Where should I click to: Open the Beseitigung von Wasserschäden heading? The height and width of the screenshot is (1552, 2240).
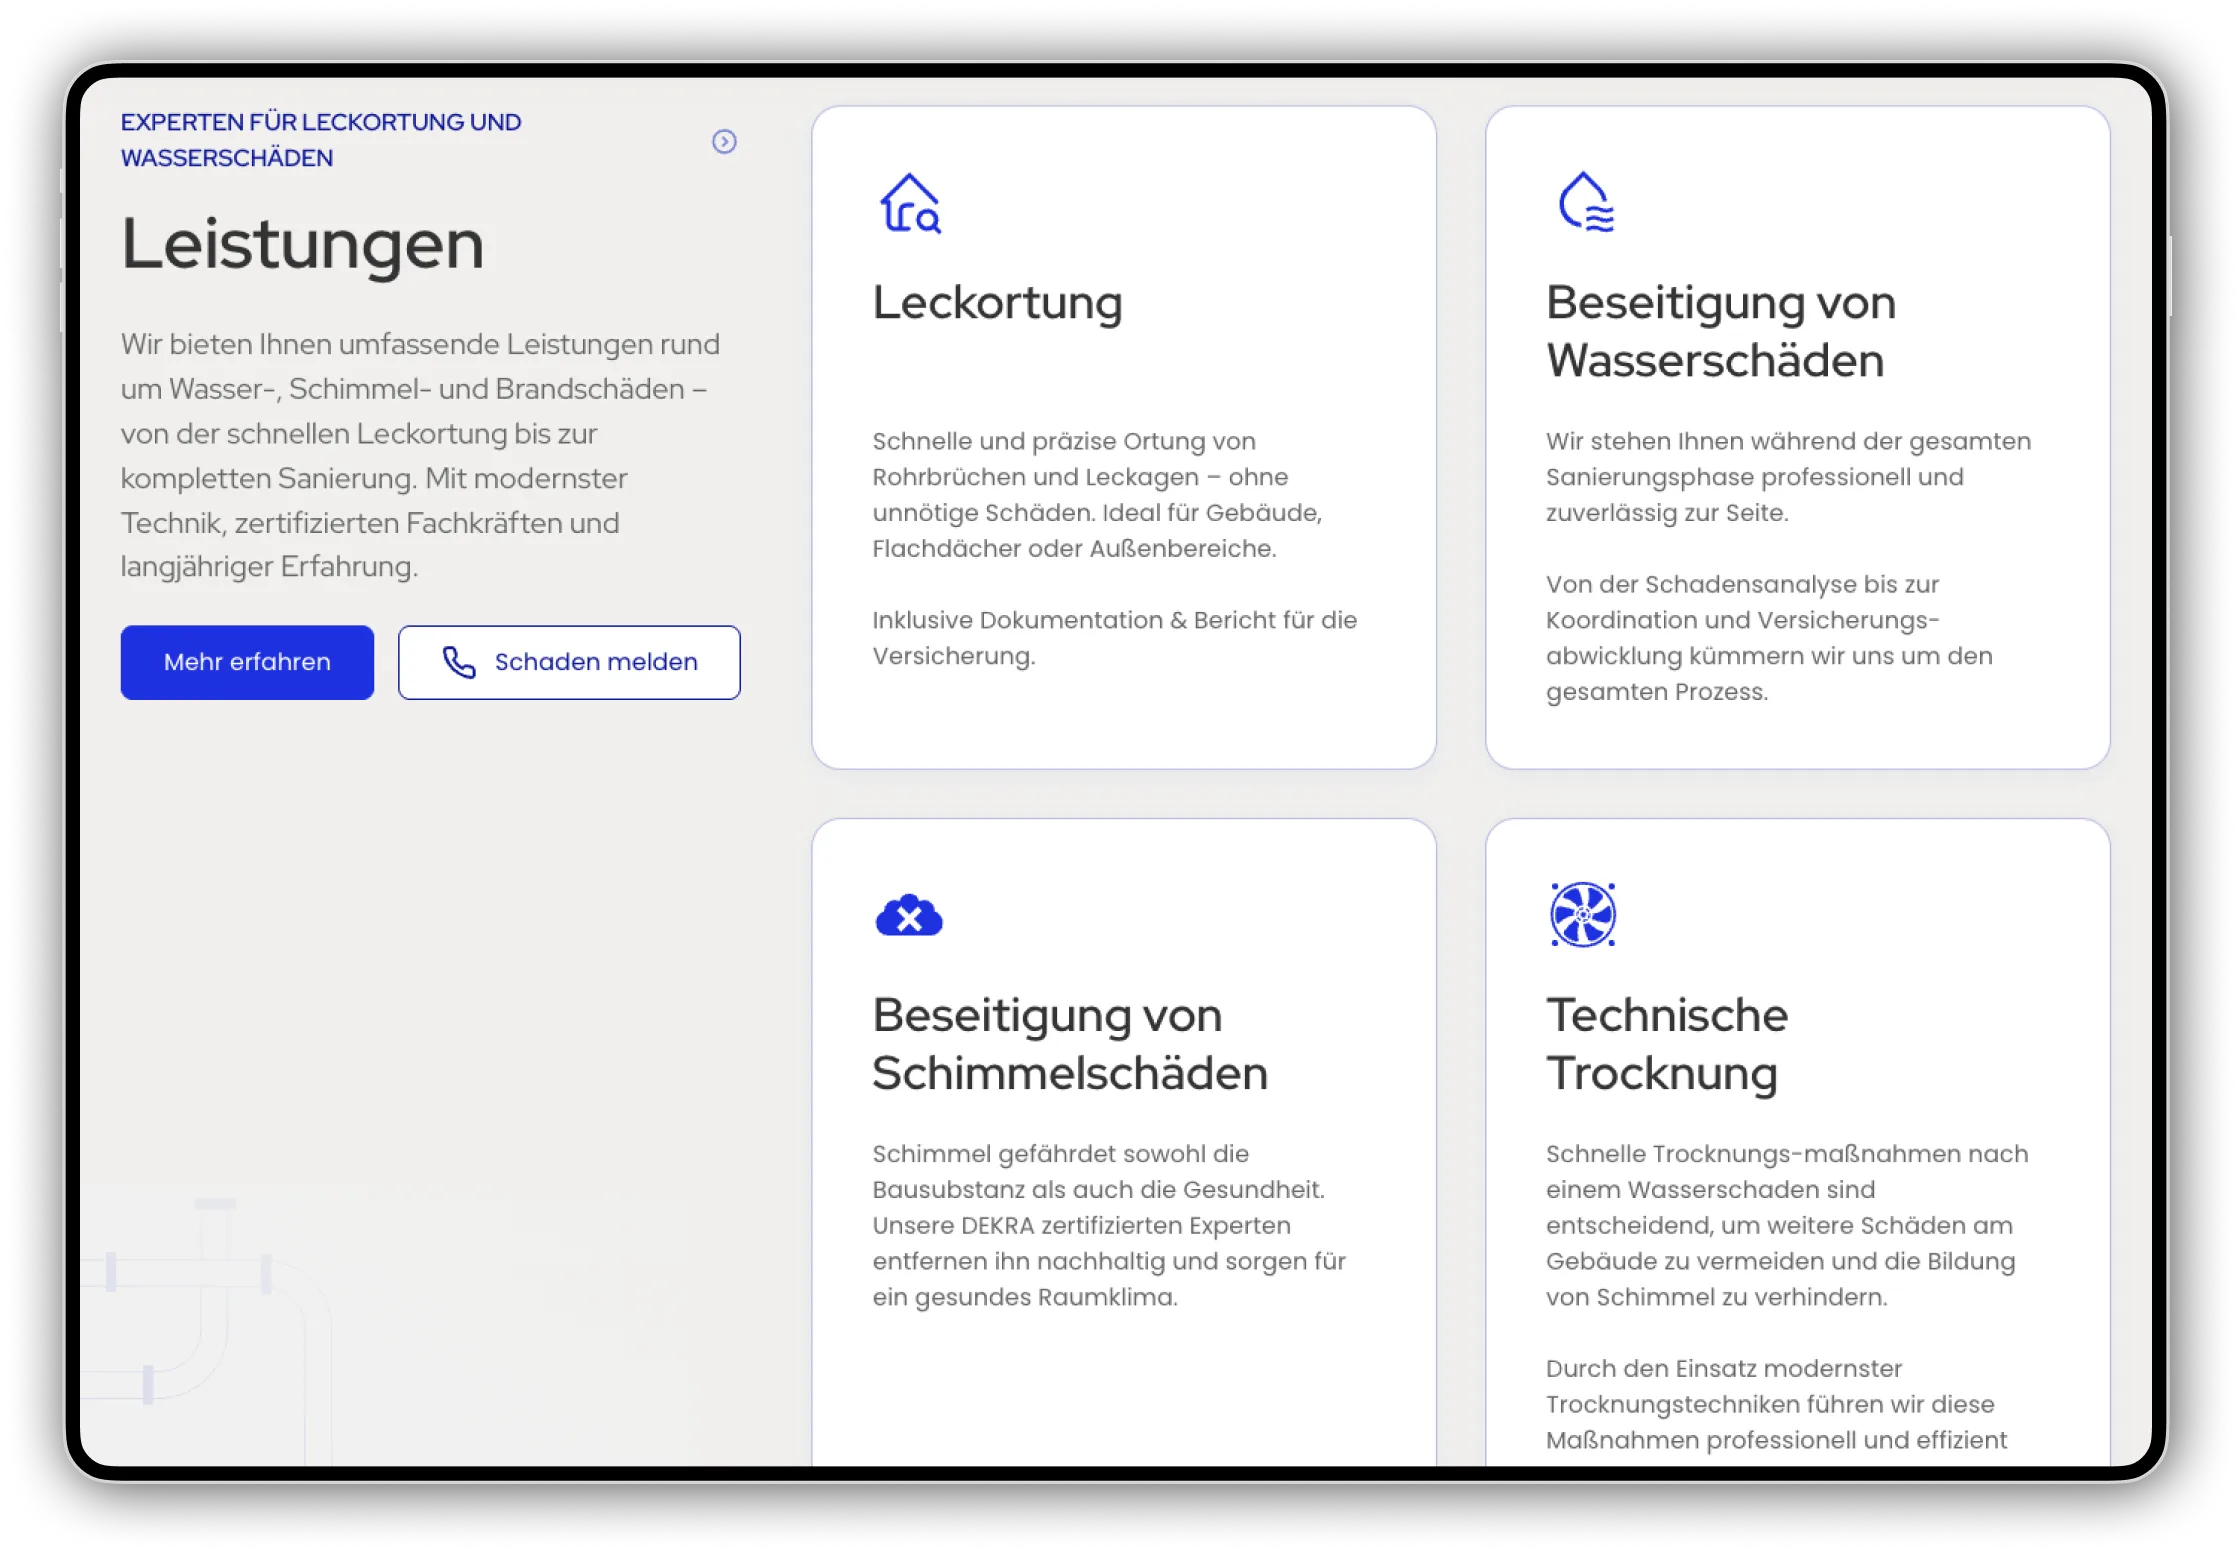1720,331
